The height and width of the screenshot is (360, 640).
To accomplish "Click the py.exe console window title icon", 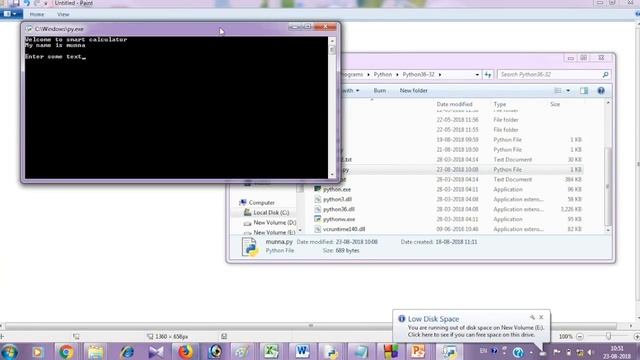I will (x=29, y=29).
